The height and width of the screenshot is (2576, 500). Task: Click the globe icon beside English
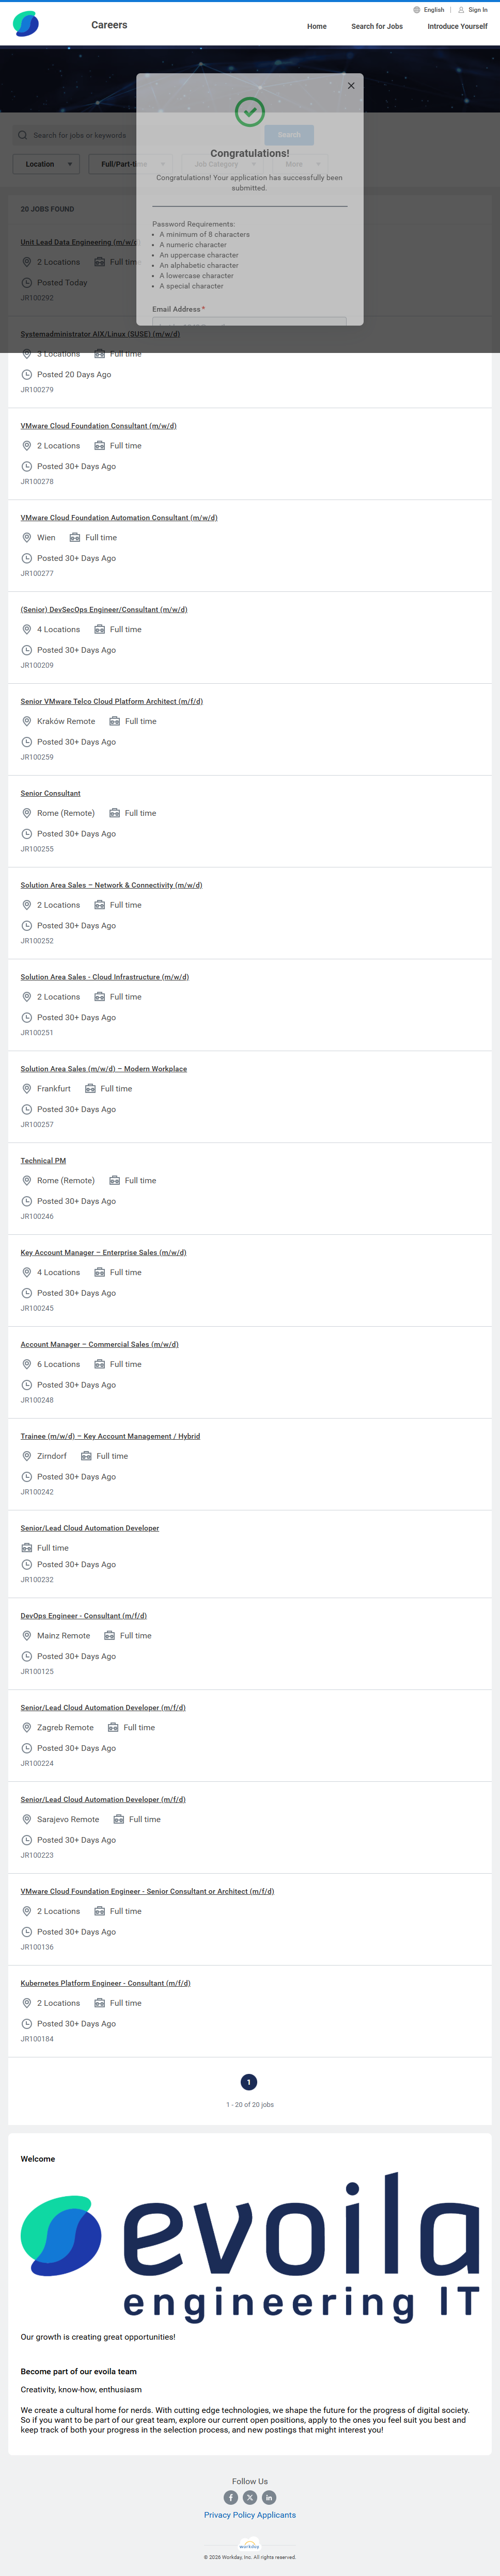(x=417, y=10)
